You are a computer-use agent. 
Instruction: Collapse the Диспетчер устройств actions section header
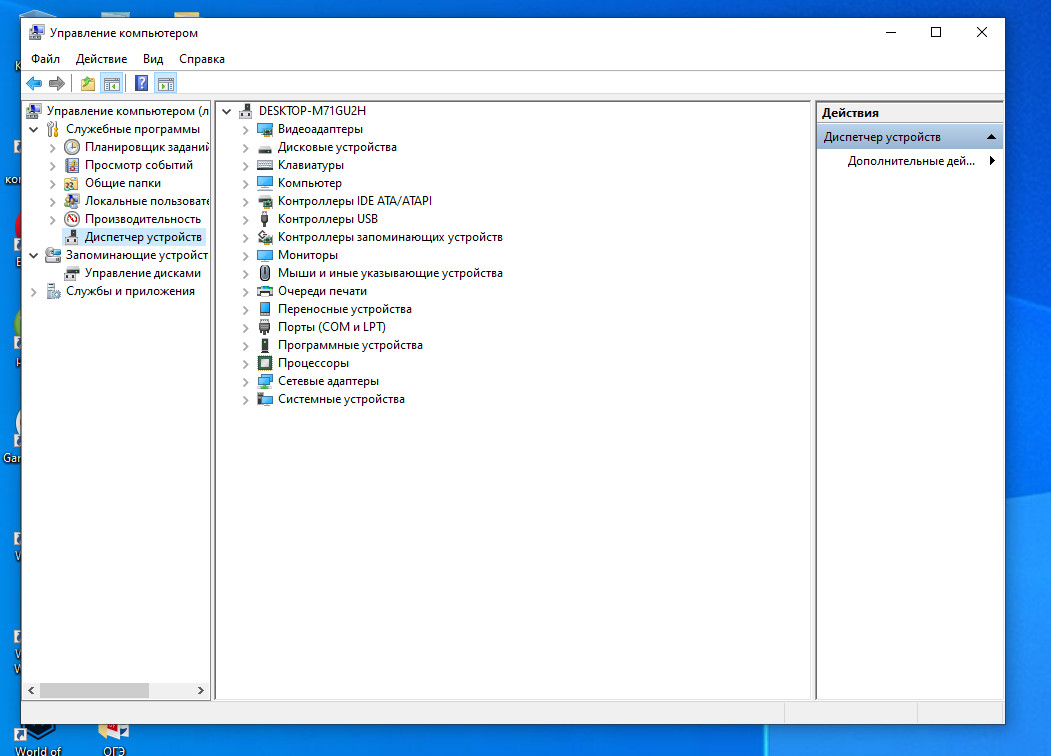tap(991, 137)
